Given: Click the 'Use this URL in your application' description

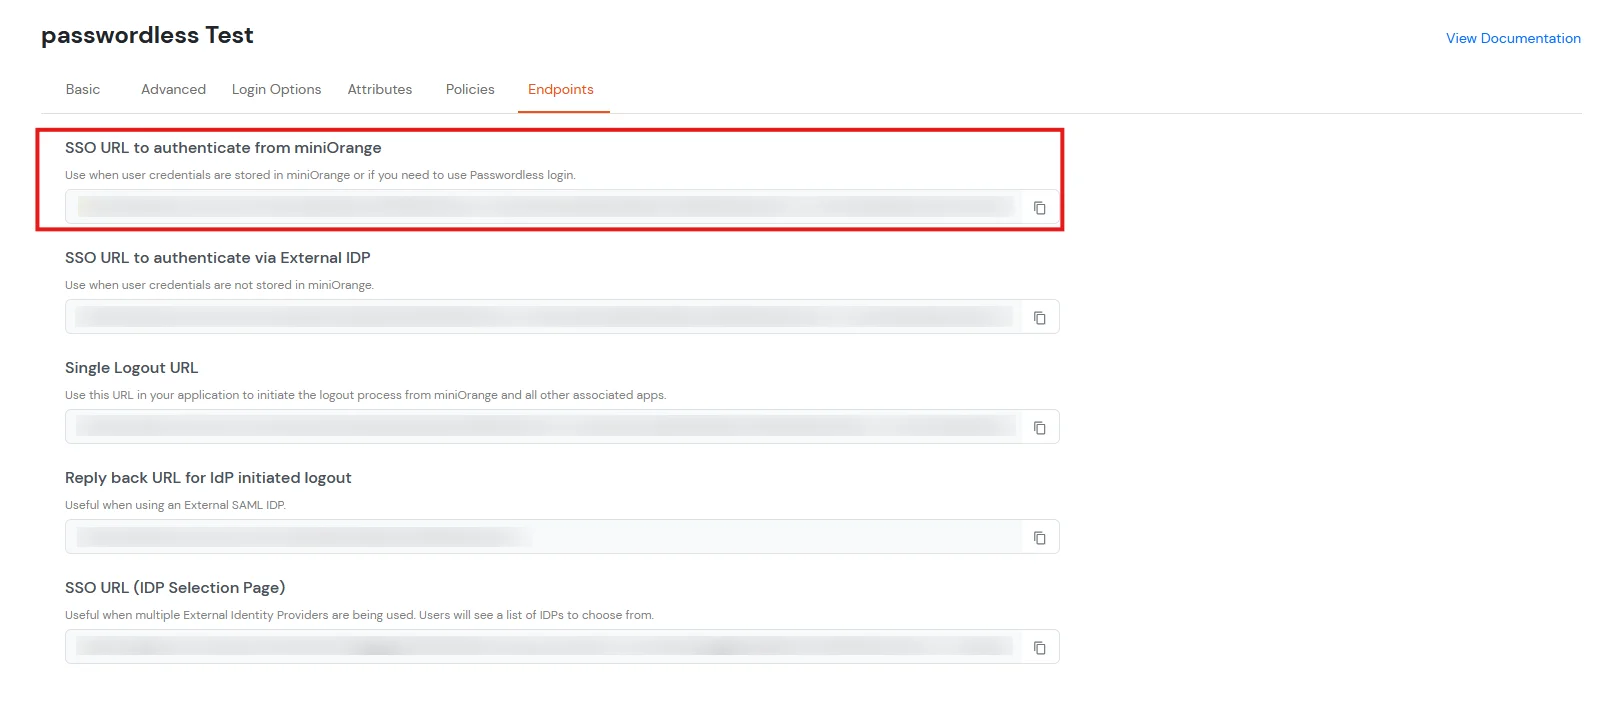Looking at the screenshot, I should click(x=365, y=395).
